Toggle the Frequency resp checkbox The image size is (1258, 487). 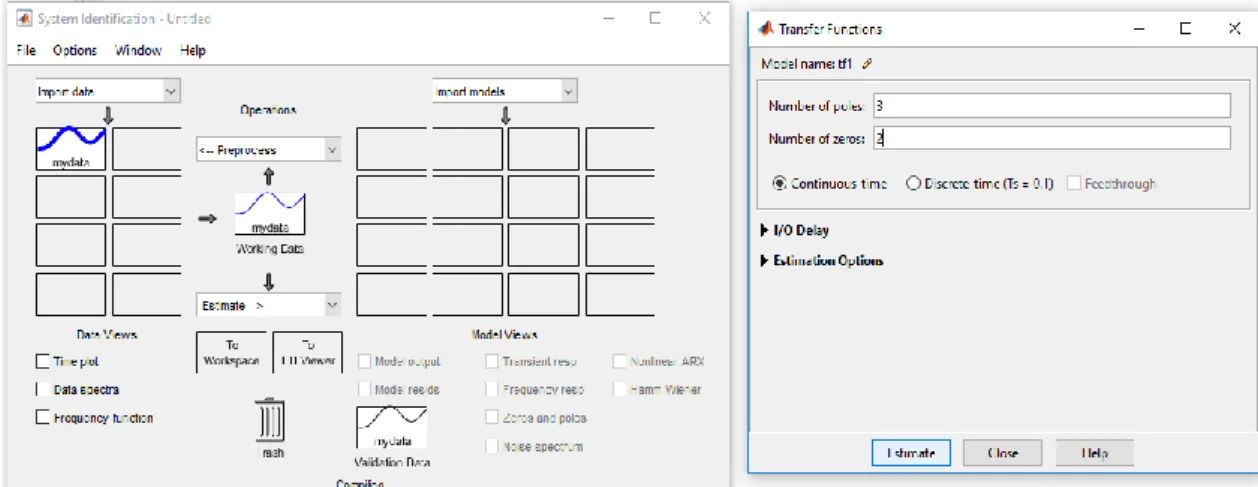tap(492, 389)
